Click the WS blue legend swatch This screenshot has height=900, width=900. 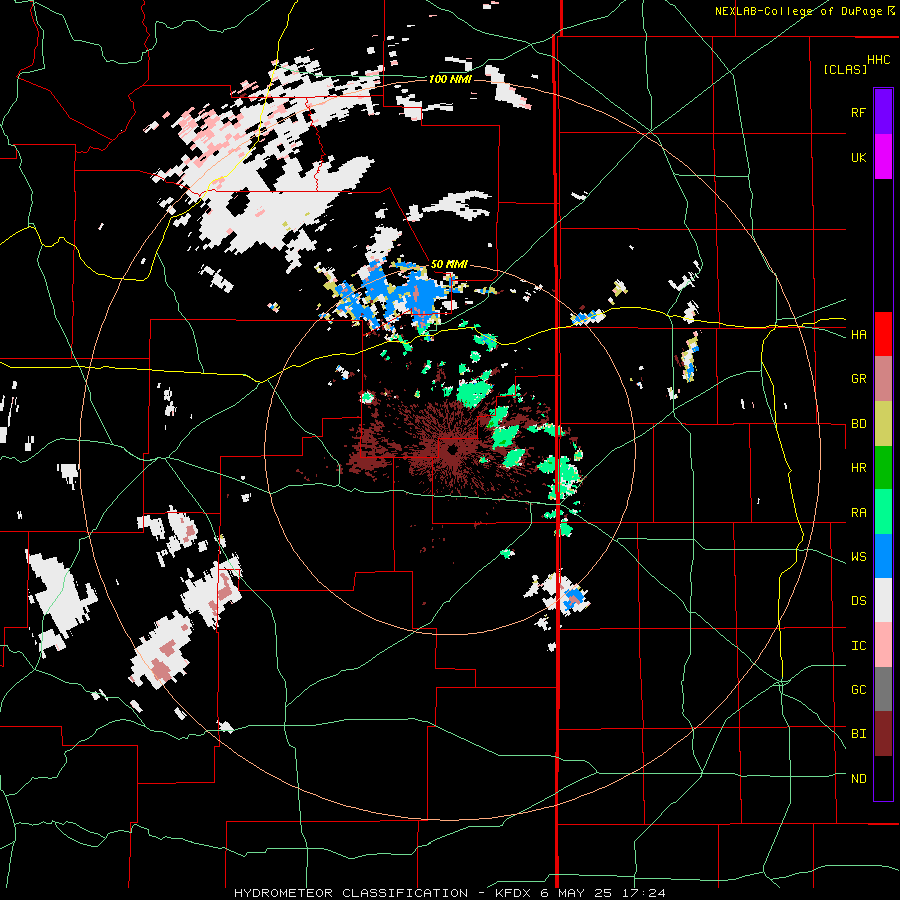click(x=883, y=556)
